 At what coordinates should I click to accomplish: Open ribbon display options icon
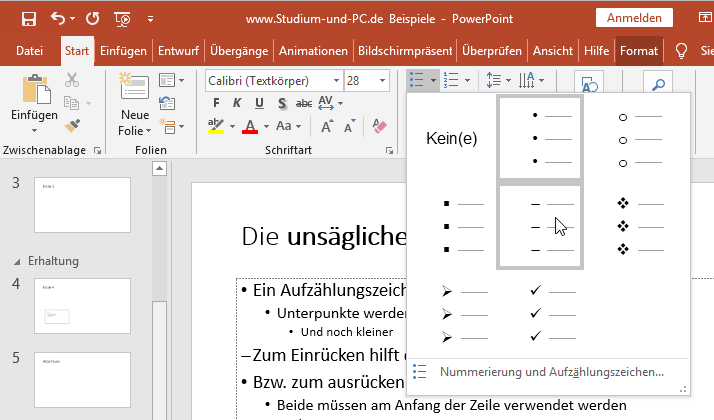tap(704, 18)
